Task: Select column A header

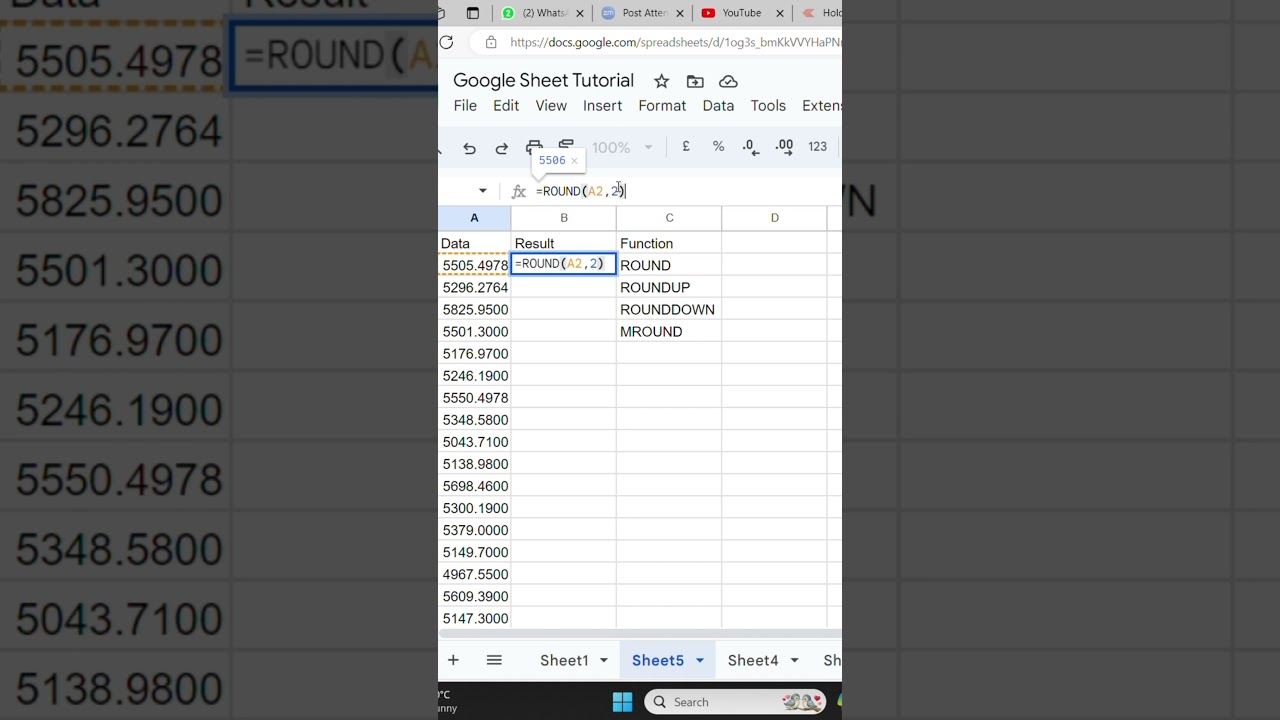Action: tap(474, 218)
